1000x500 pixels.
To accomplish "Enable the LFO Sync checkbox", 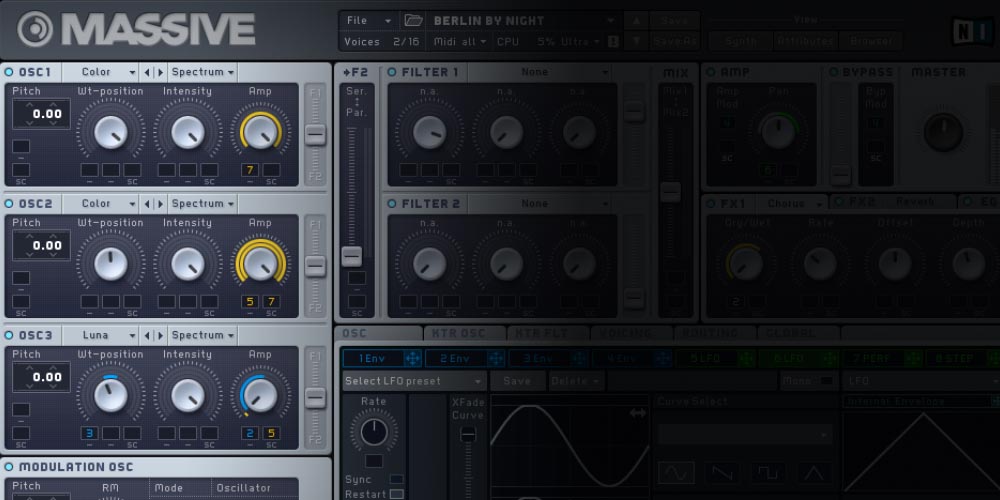I will point(397,480).
